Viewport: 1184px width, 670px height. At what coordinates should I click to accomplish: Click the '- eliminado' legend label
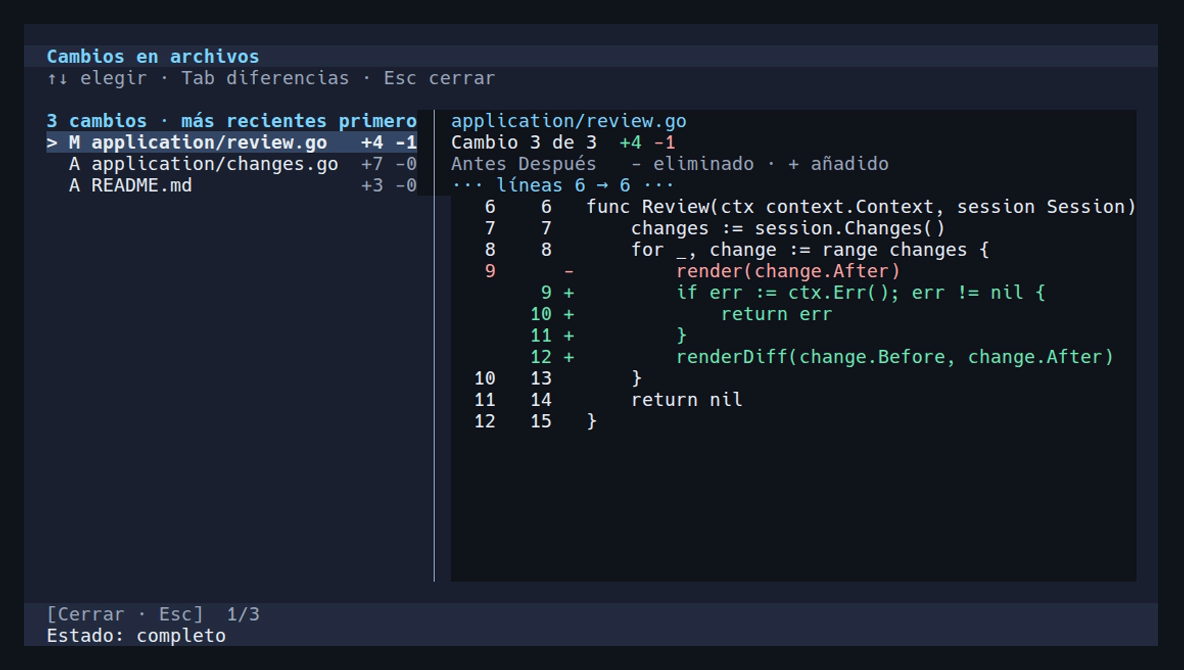pyautogui.click(x=692, y=164)
